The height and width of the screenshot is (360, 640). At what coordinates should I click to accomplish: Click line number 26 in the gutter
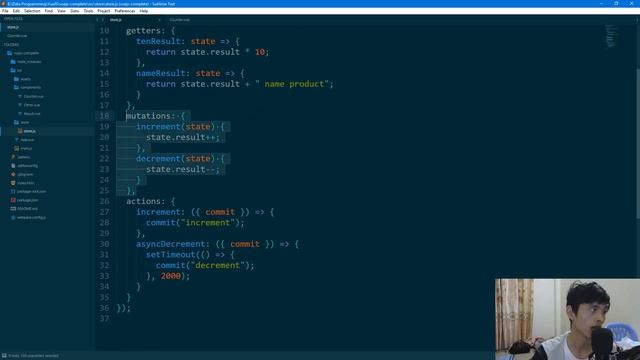[x=104, y=201]
